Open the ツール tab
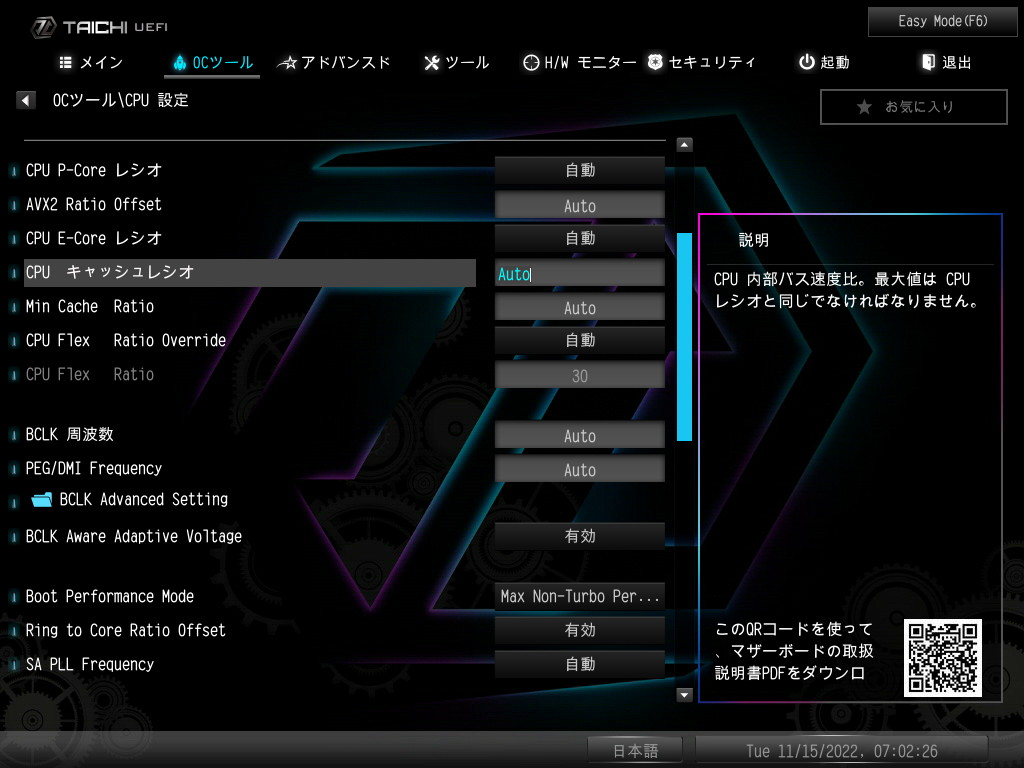This screenshot has height=768, width=1024. click(456, 62)
